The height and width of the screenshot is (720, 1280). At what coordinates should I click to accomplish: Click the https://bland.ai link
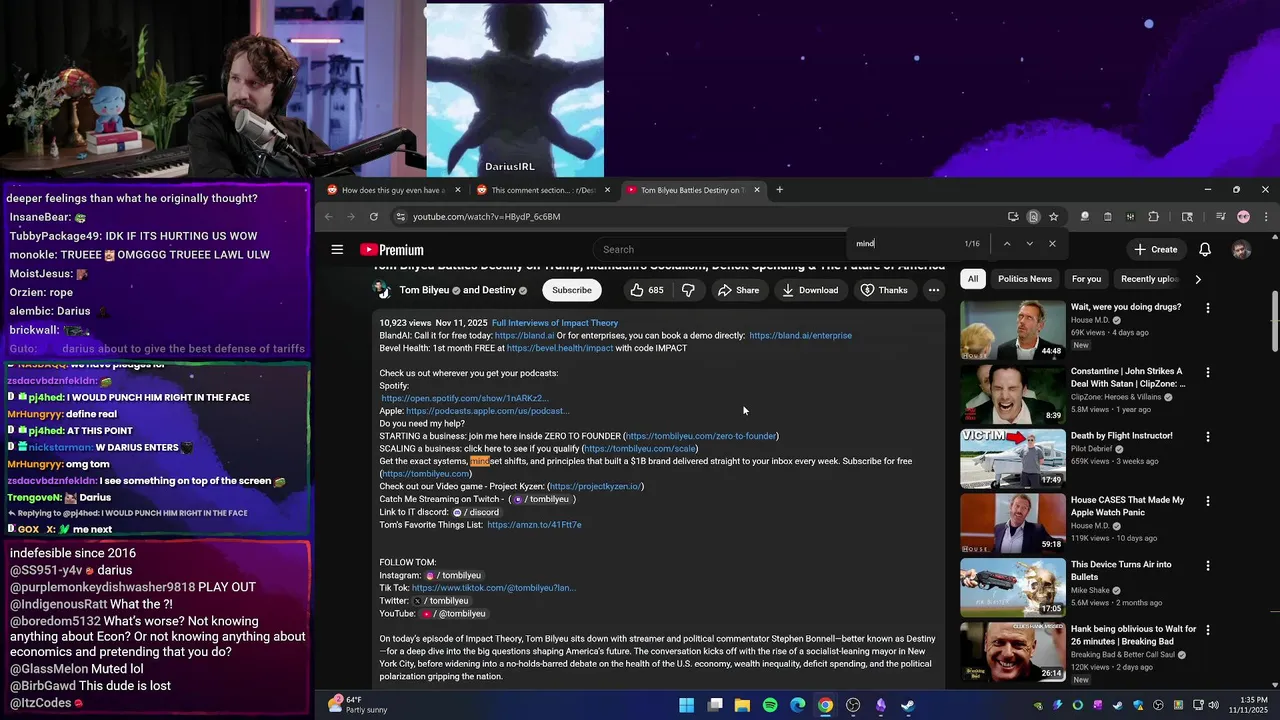pyautogui.click(x=524, y=336)
